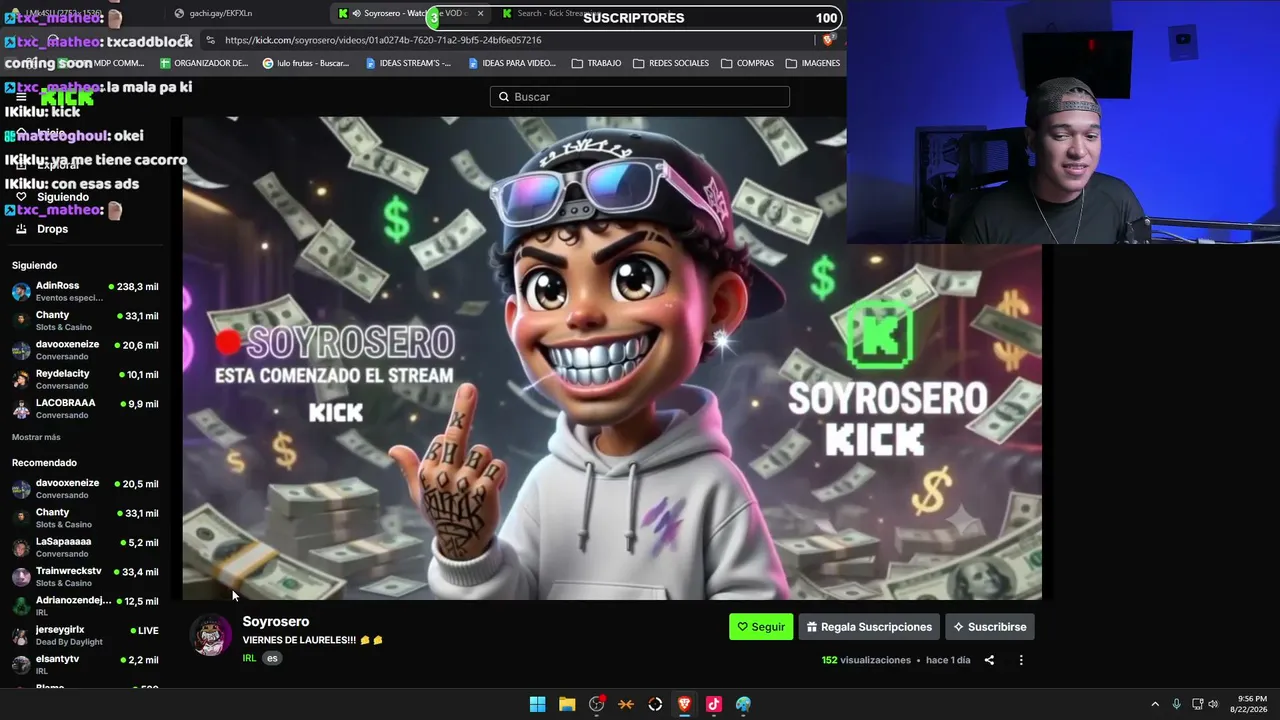The height and width of the screenshot is (720, 1280).
Task: Click the microphone system tray icon
Action: 1176,704
